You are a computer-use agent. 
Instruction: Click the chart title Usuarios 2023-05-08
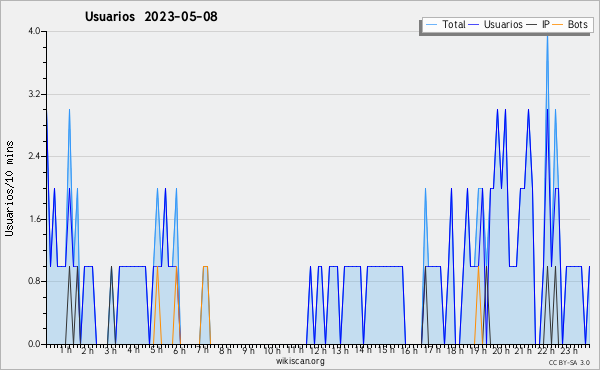(x=151, y=16)
